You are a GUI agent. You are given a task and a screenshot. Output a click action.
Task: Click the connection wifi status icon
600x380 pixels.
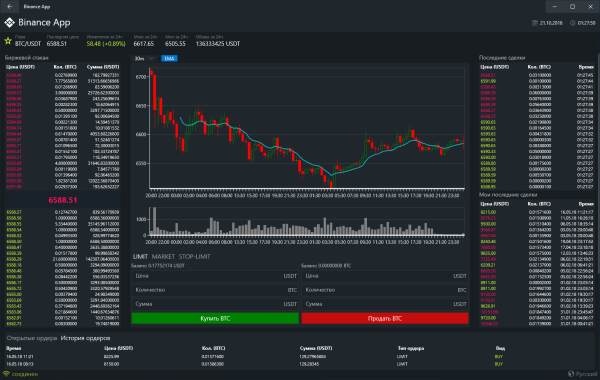(6, 374)
